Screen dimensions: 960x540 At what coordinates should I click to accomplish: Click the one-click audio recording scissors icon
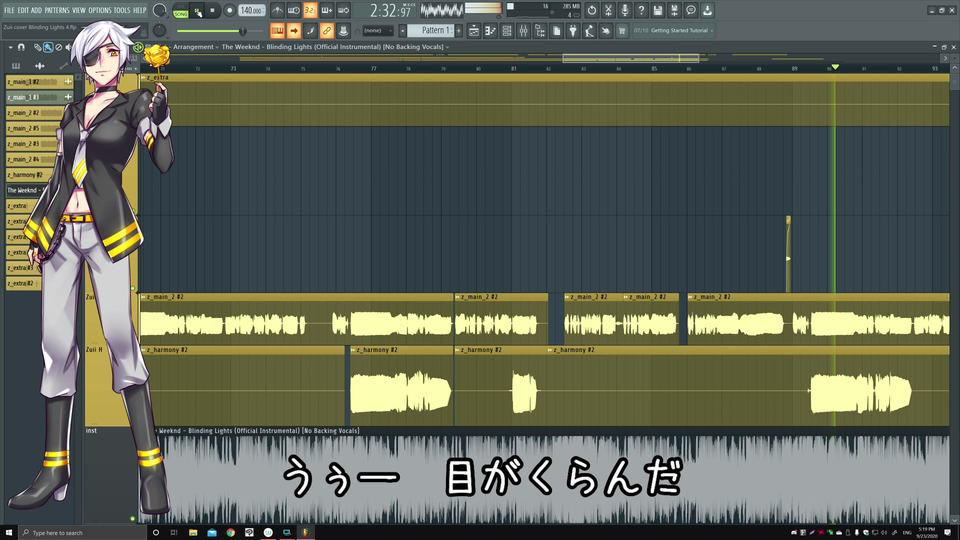point(608,10)
